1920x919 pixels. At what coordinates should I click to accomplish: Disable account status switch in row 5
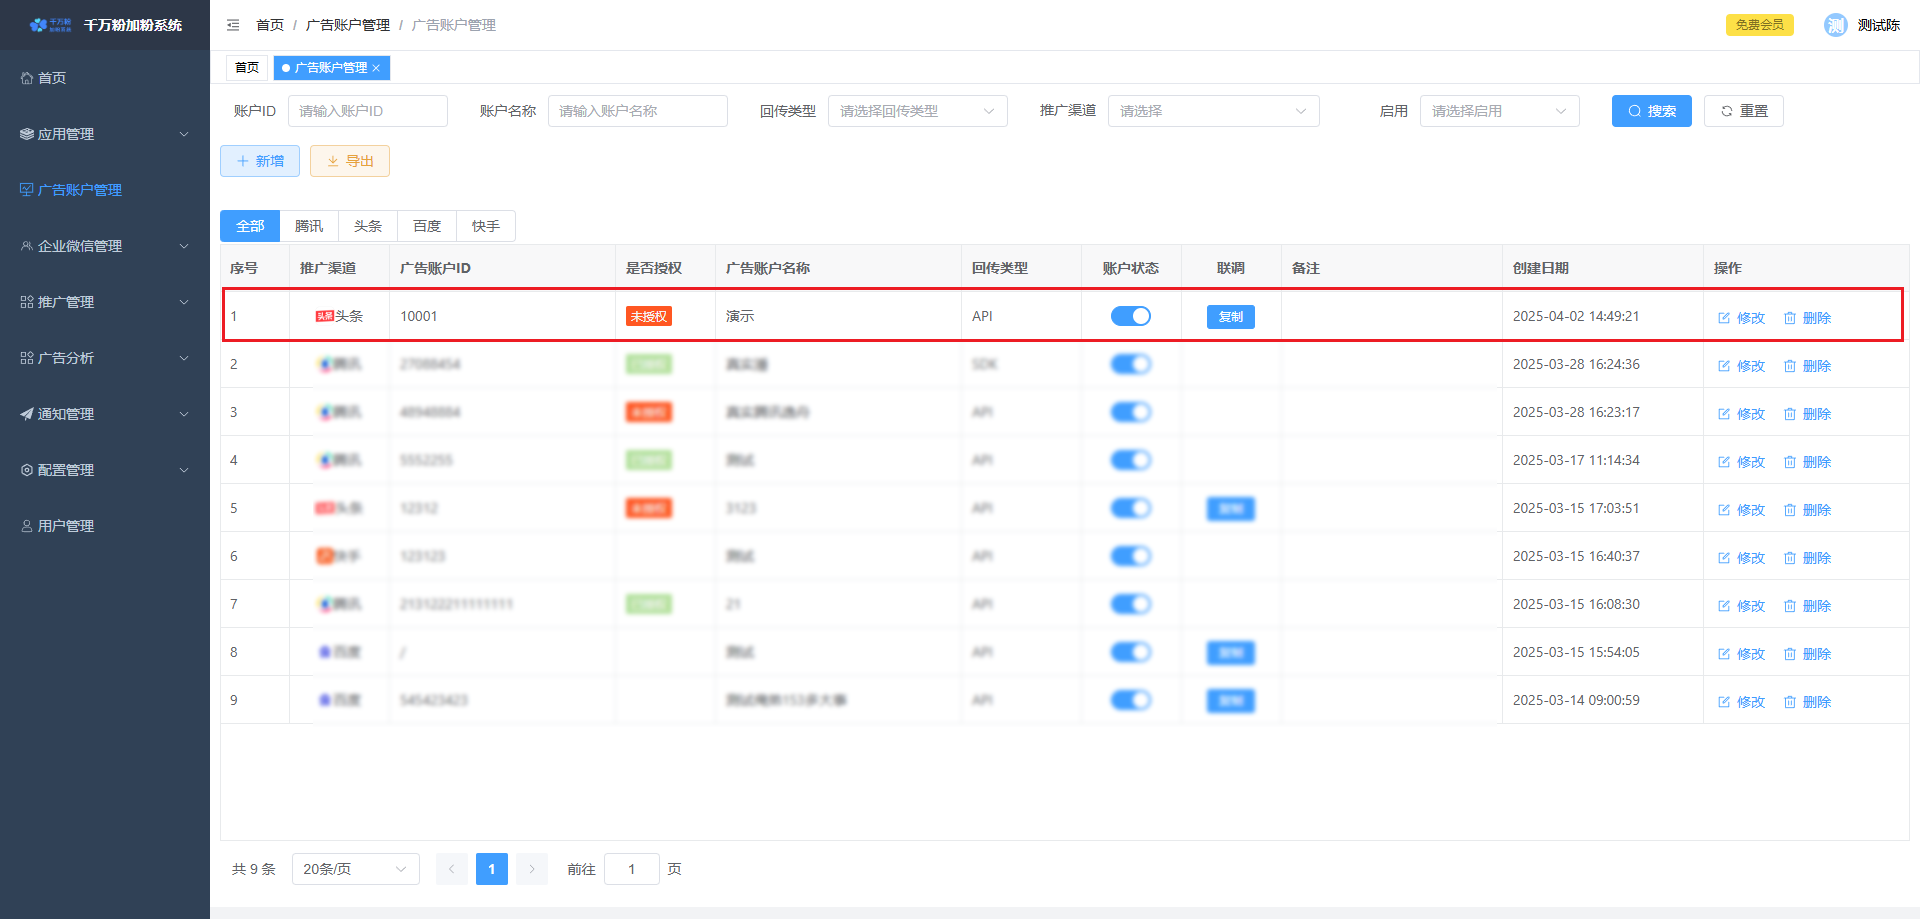point(1131,508)
